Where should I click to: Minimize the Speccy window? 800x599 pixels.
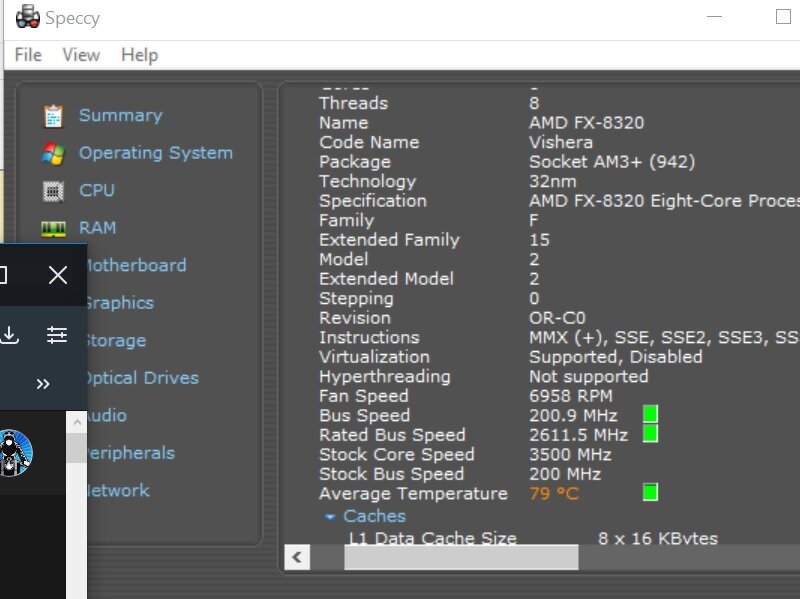pos(714,17)
